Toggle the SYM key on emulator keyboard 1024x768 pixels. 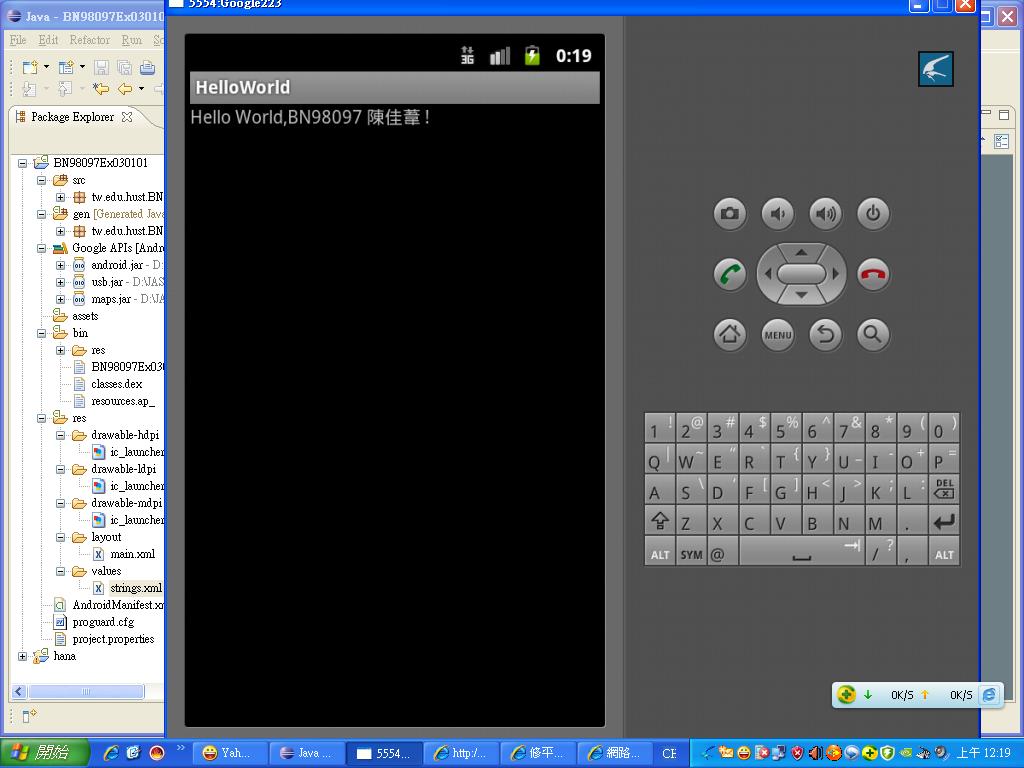coord(691,553)
